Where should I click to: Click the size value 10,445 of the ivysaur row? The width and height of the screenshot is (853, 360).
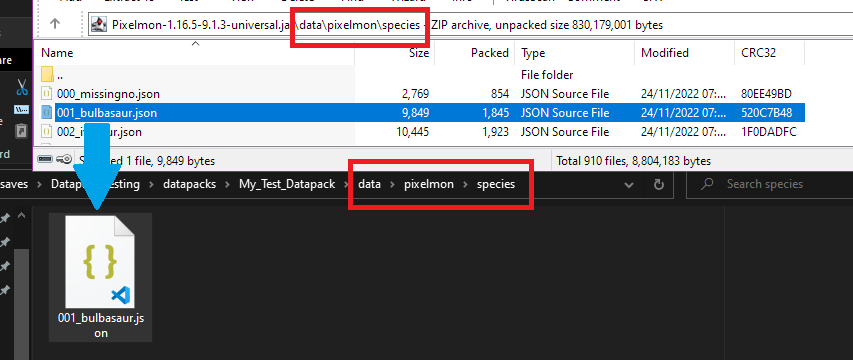click(412, 132)
